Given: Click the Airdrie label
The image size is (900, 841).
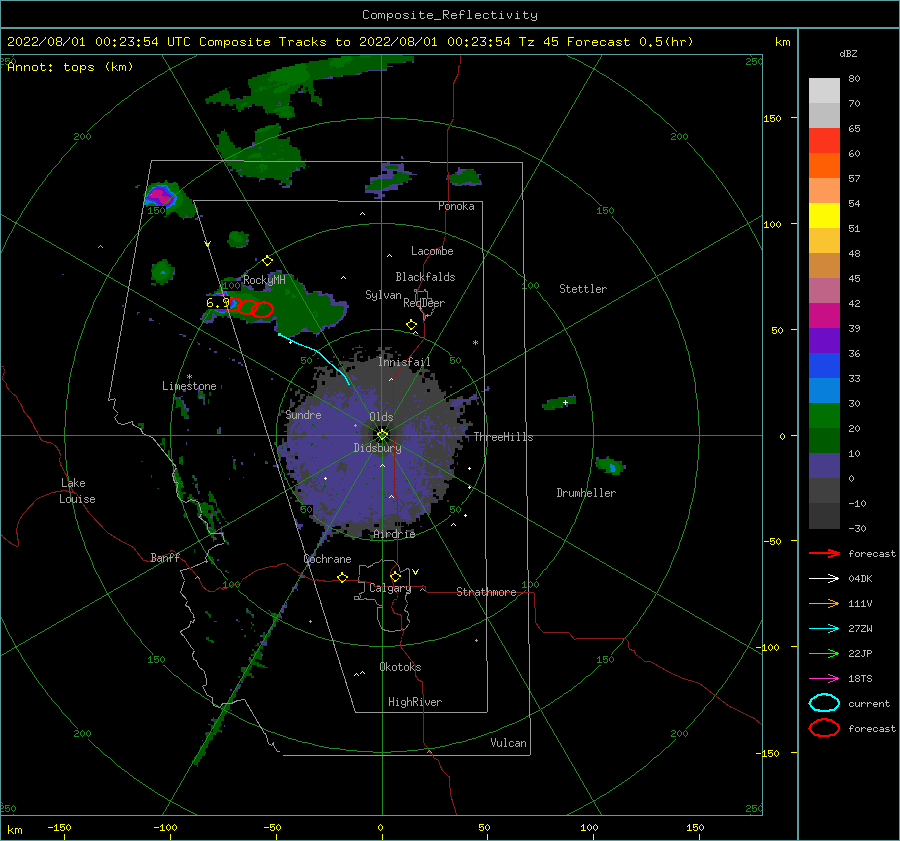Looking at the screenshot, I should tap(394, 534).
